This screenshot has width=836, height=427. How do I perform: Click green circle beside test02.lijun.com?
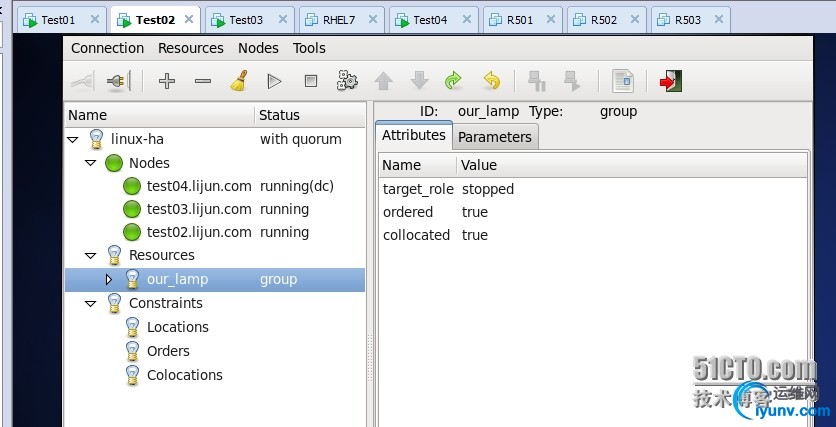click(132, 232)
